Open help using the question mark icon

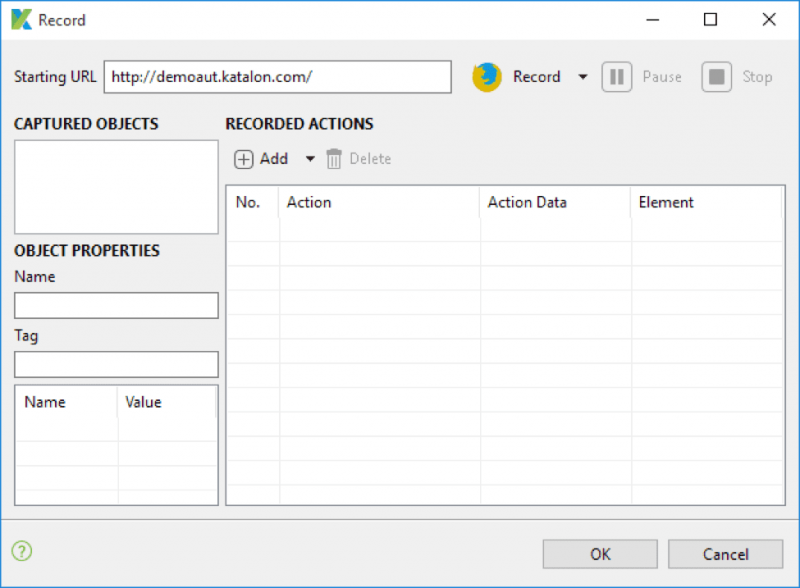(21, 551)
